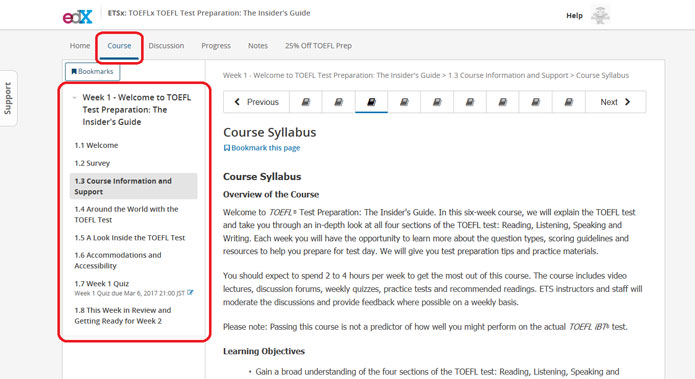Open the sixth unit book icon

[x=470, y=102]
